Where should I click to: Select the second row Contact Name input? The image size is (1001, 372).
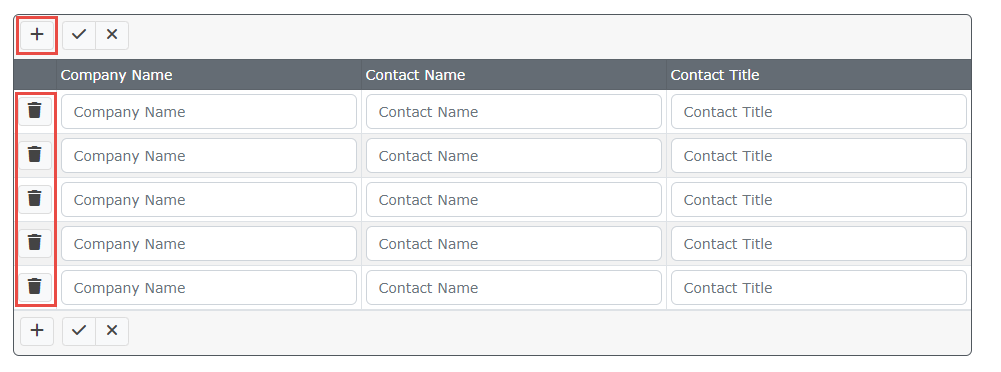(514, 156)
